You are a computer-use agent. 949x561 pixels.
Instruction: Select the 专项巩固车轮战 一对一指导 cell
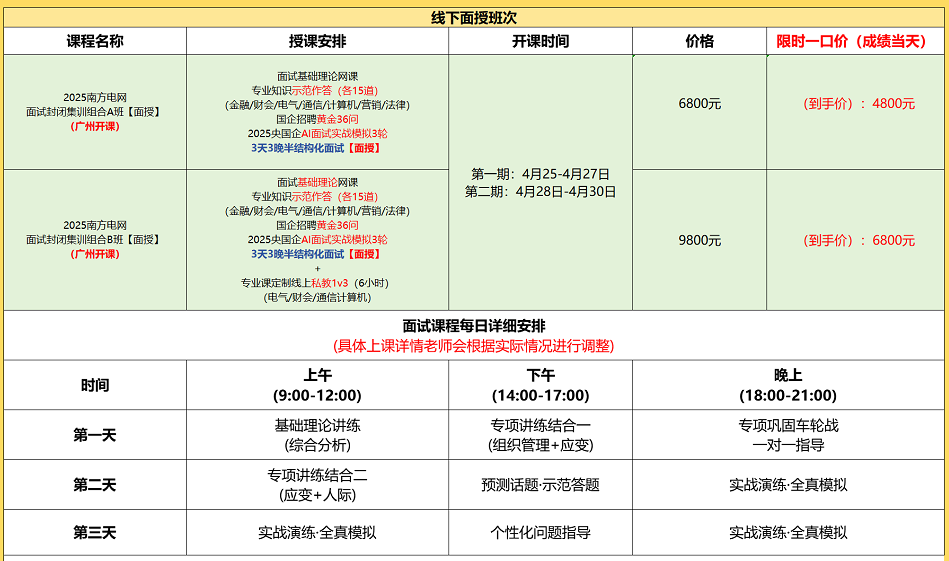pos(788,435)
